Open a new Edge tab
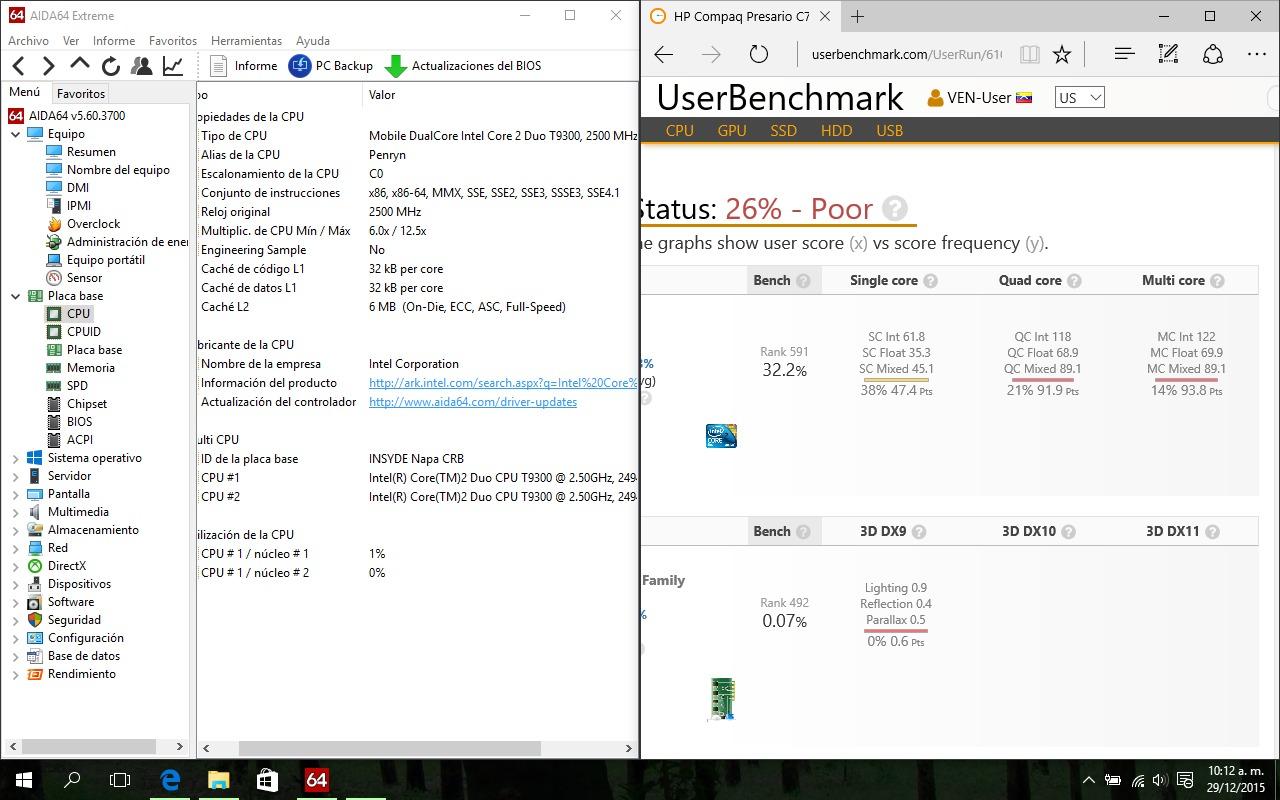Screen dimensions: 1280x800 click(x=857, y=16)
